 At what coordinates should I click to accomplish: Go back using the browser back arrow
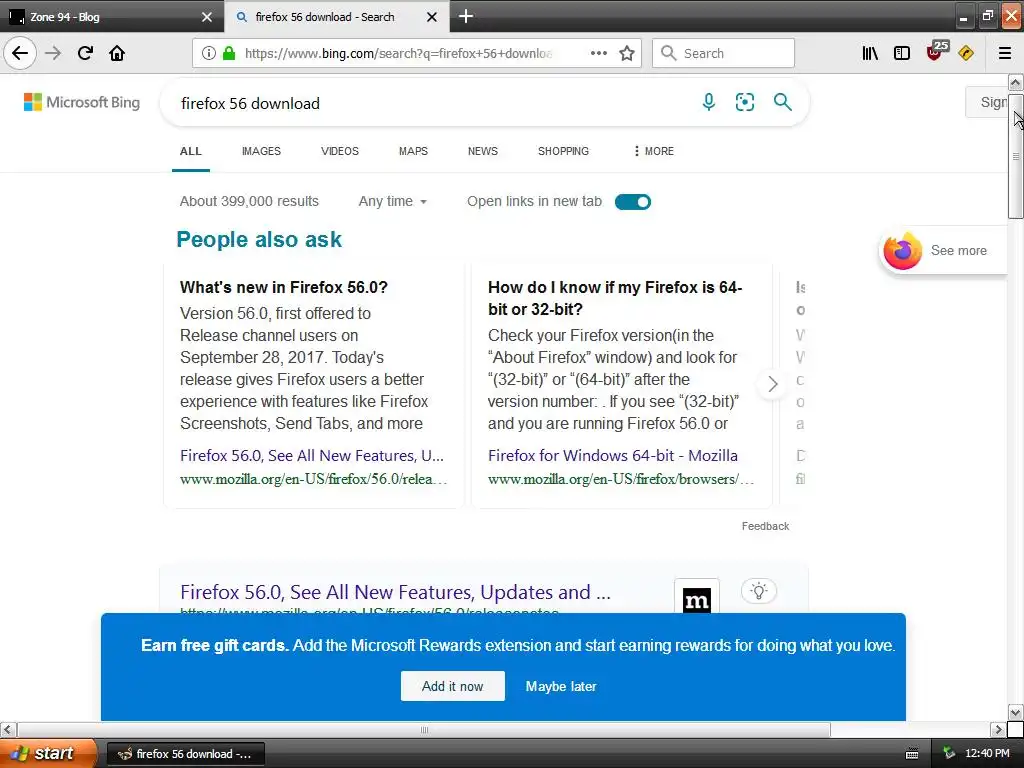tap(20, 53)
